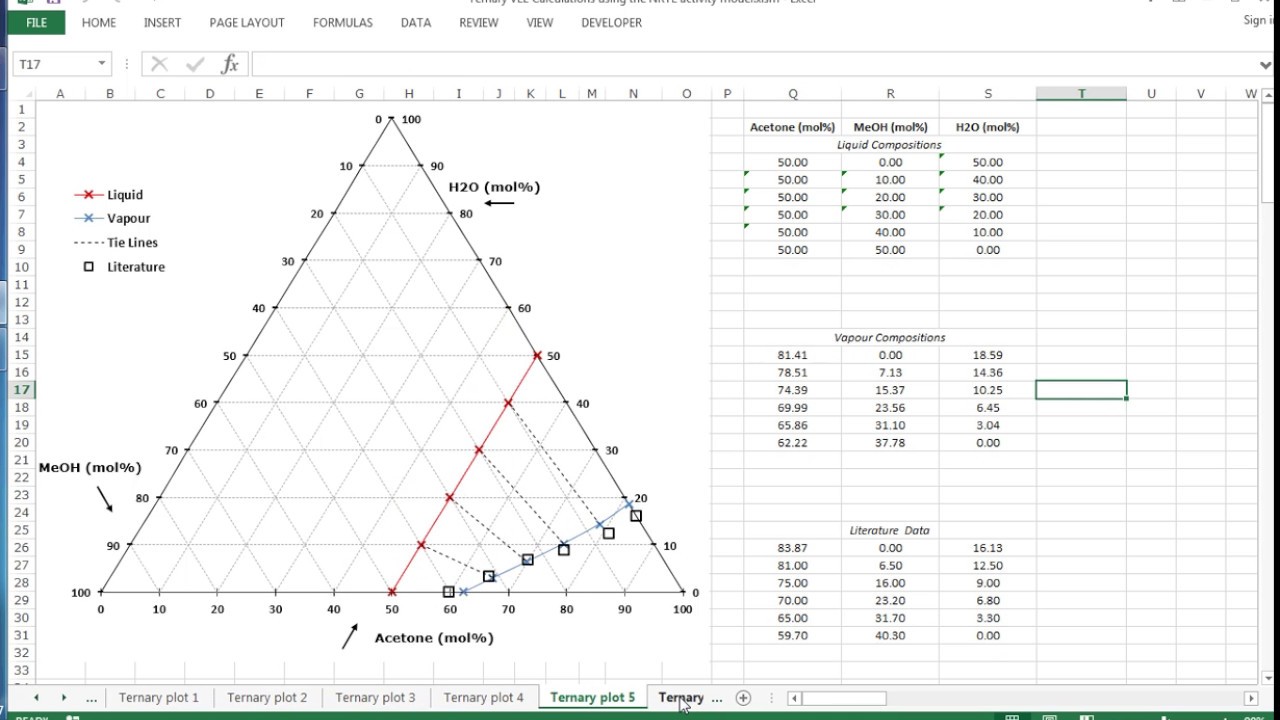Screen dimensions: 1280x720
Task: Click the New Sheet plus icon
Action: point(743,698)
